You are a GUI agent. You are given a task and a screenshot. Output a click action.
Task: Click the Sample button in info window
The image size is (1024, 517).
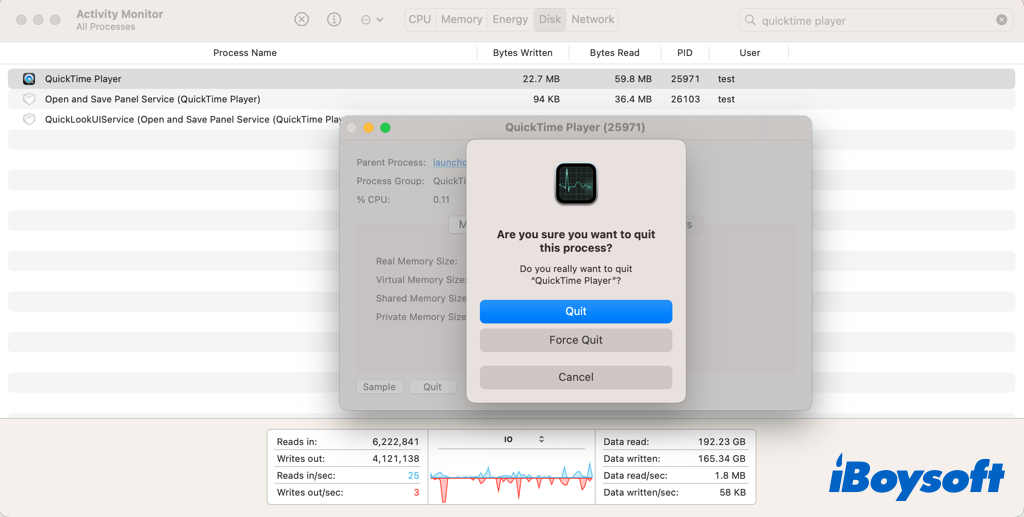coord(379,387)
